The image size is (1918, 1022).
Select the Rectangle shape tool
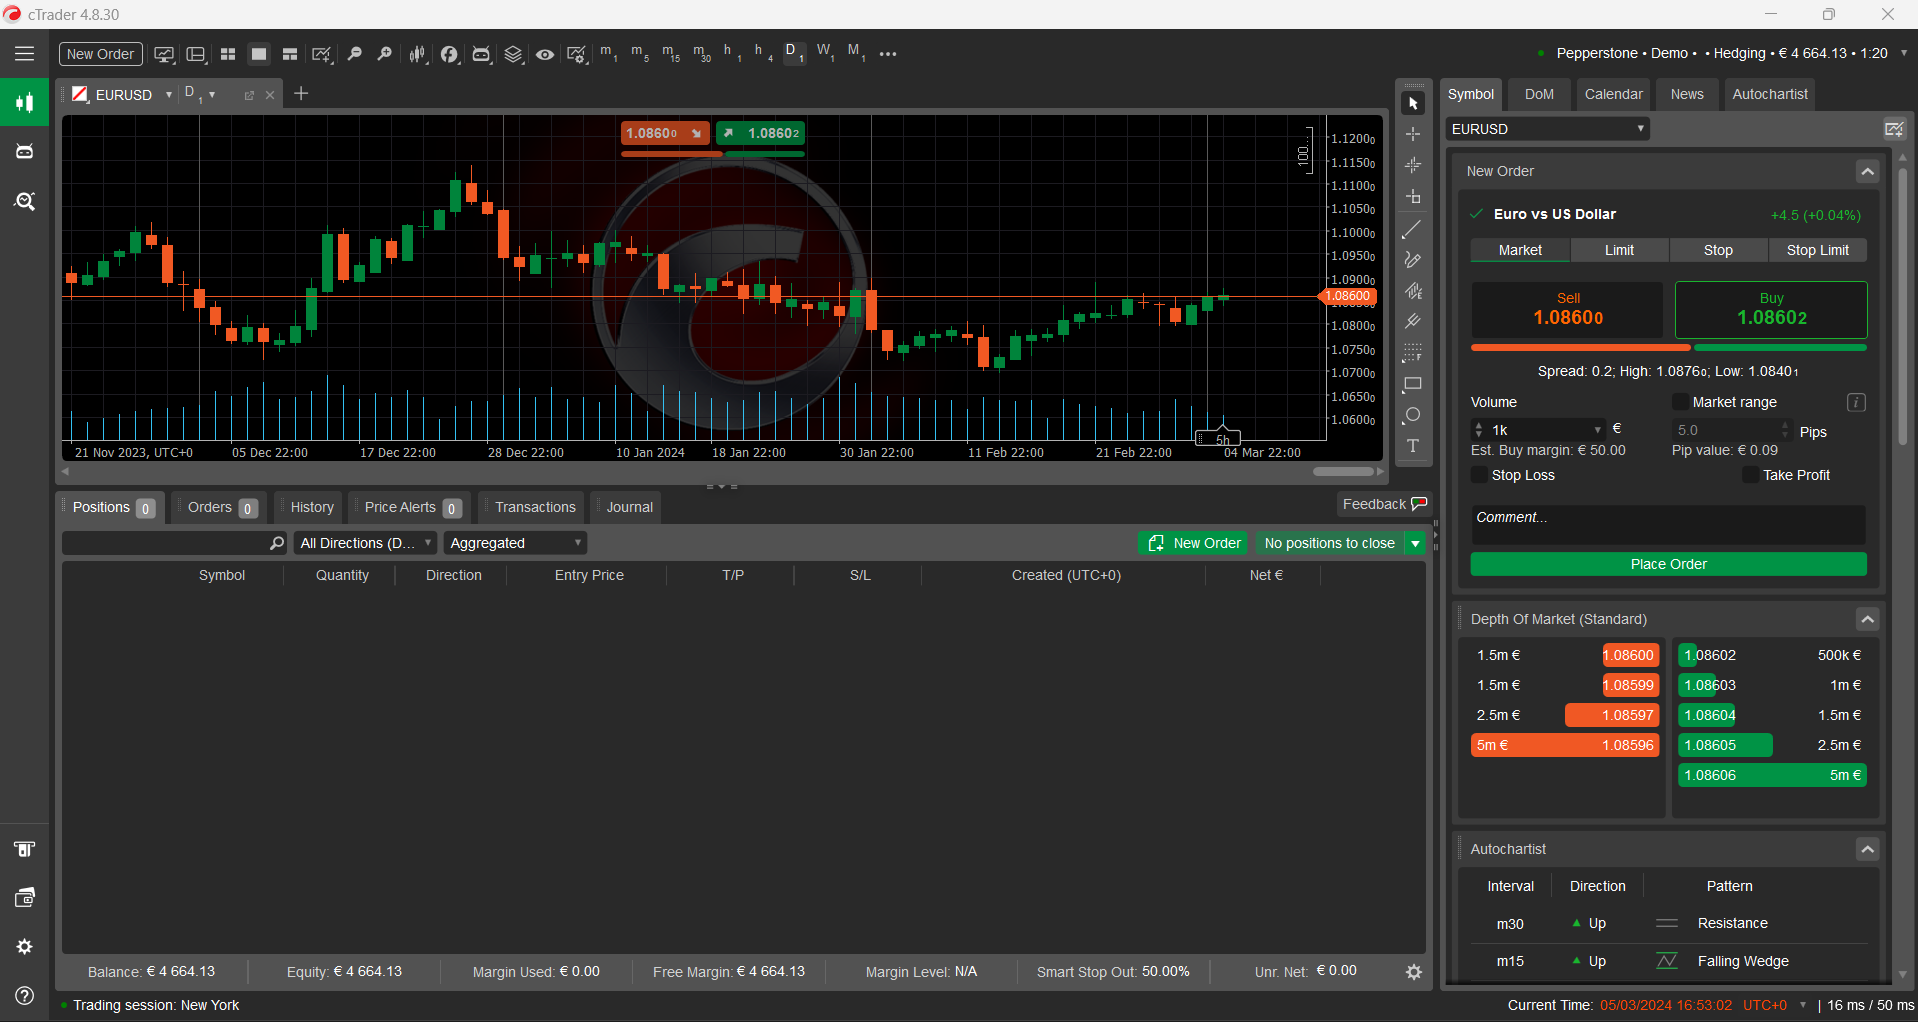pos(1413,385)
